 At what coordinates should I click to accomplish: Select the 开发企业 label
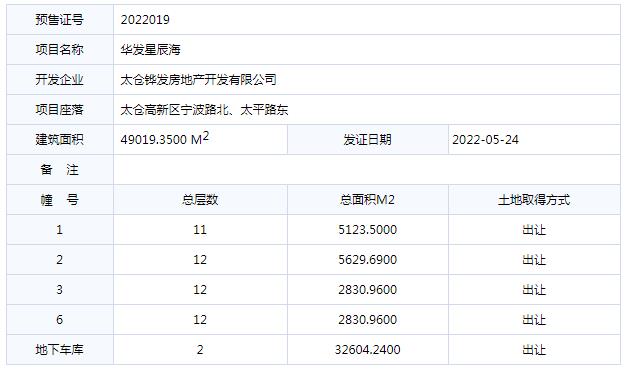point(60,80)
